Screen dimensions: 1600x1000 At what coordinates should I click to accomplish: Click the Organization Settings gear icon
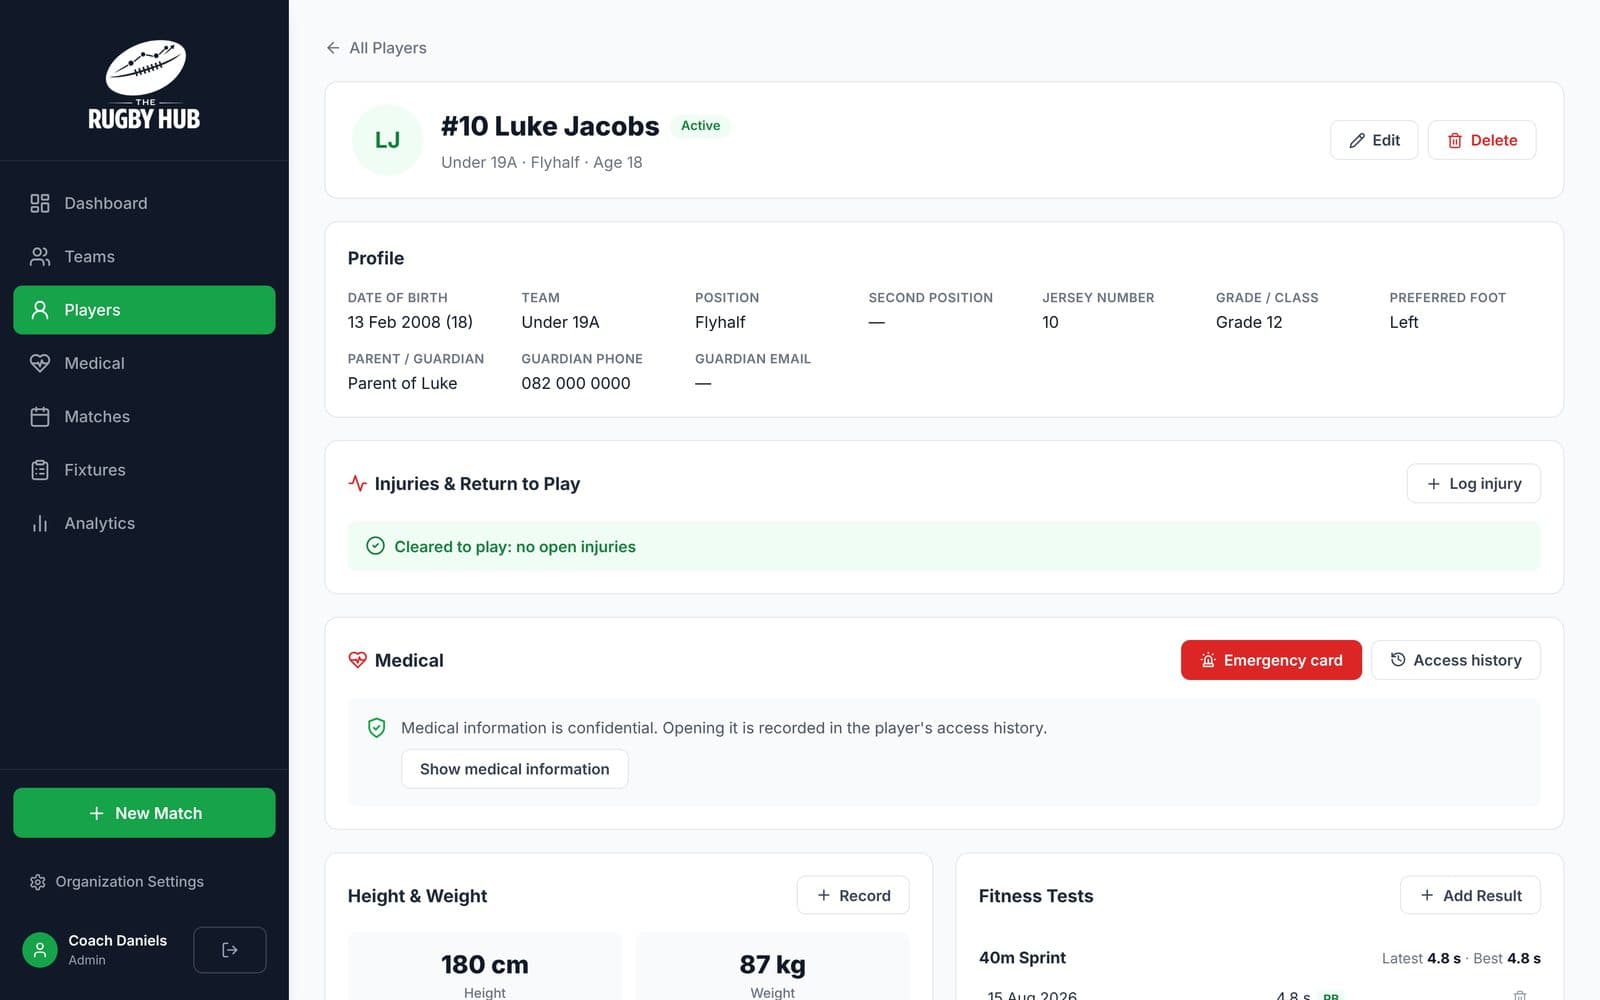(x=38, y=882)
